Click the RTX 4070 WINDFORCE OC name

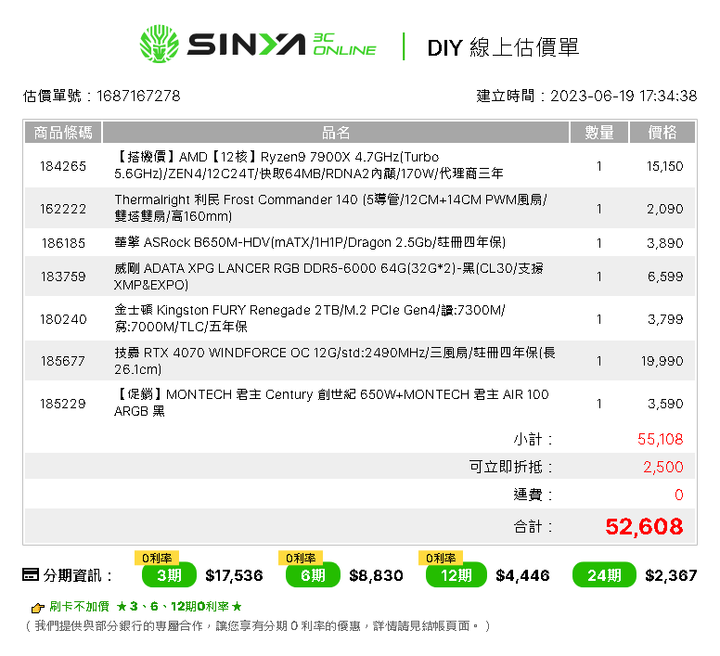click(335, 361)
